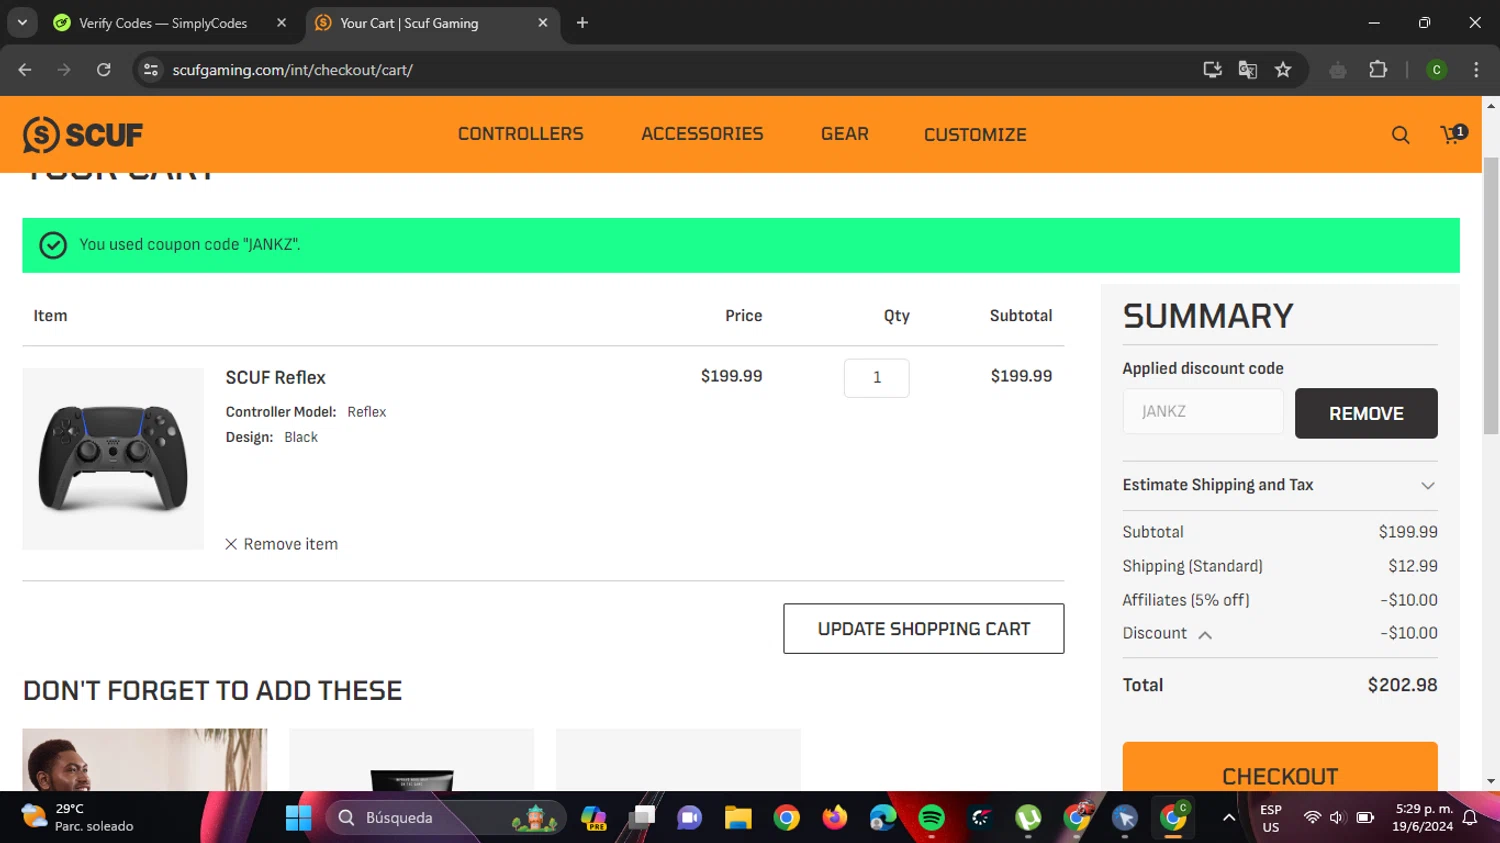The height and width of the screenshot is (843, 1500).
Task: Open Chrome profile avatar C
Action: click(1436, 70)
